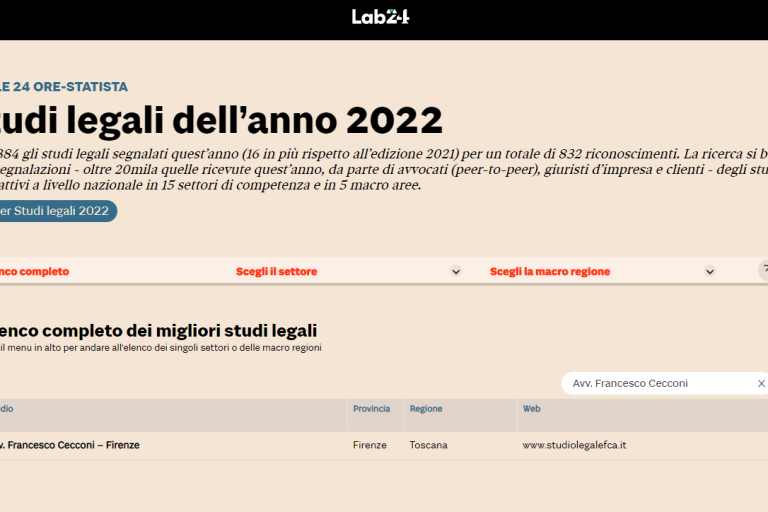The image size is (768, 512).
Task: Expand the Scegli la macro regione chevron
Action: 710,271
